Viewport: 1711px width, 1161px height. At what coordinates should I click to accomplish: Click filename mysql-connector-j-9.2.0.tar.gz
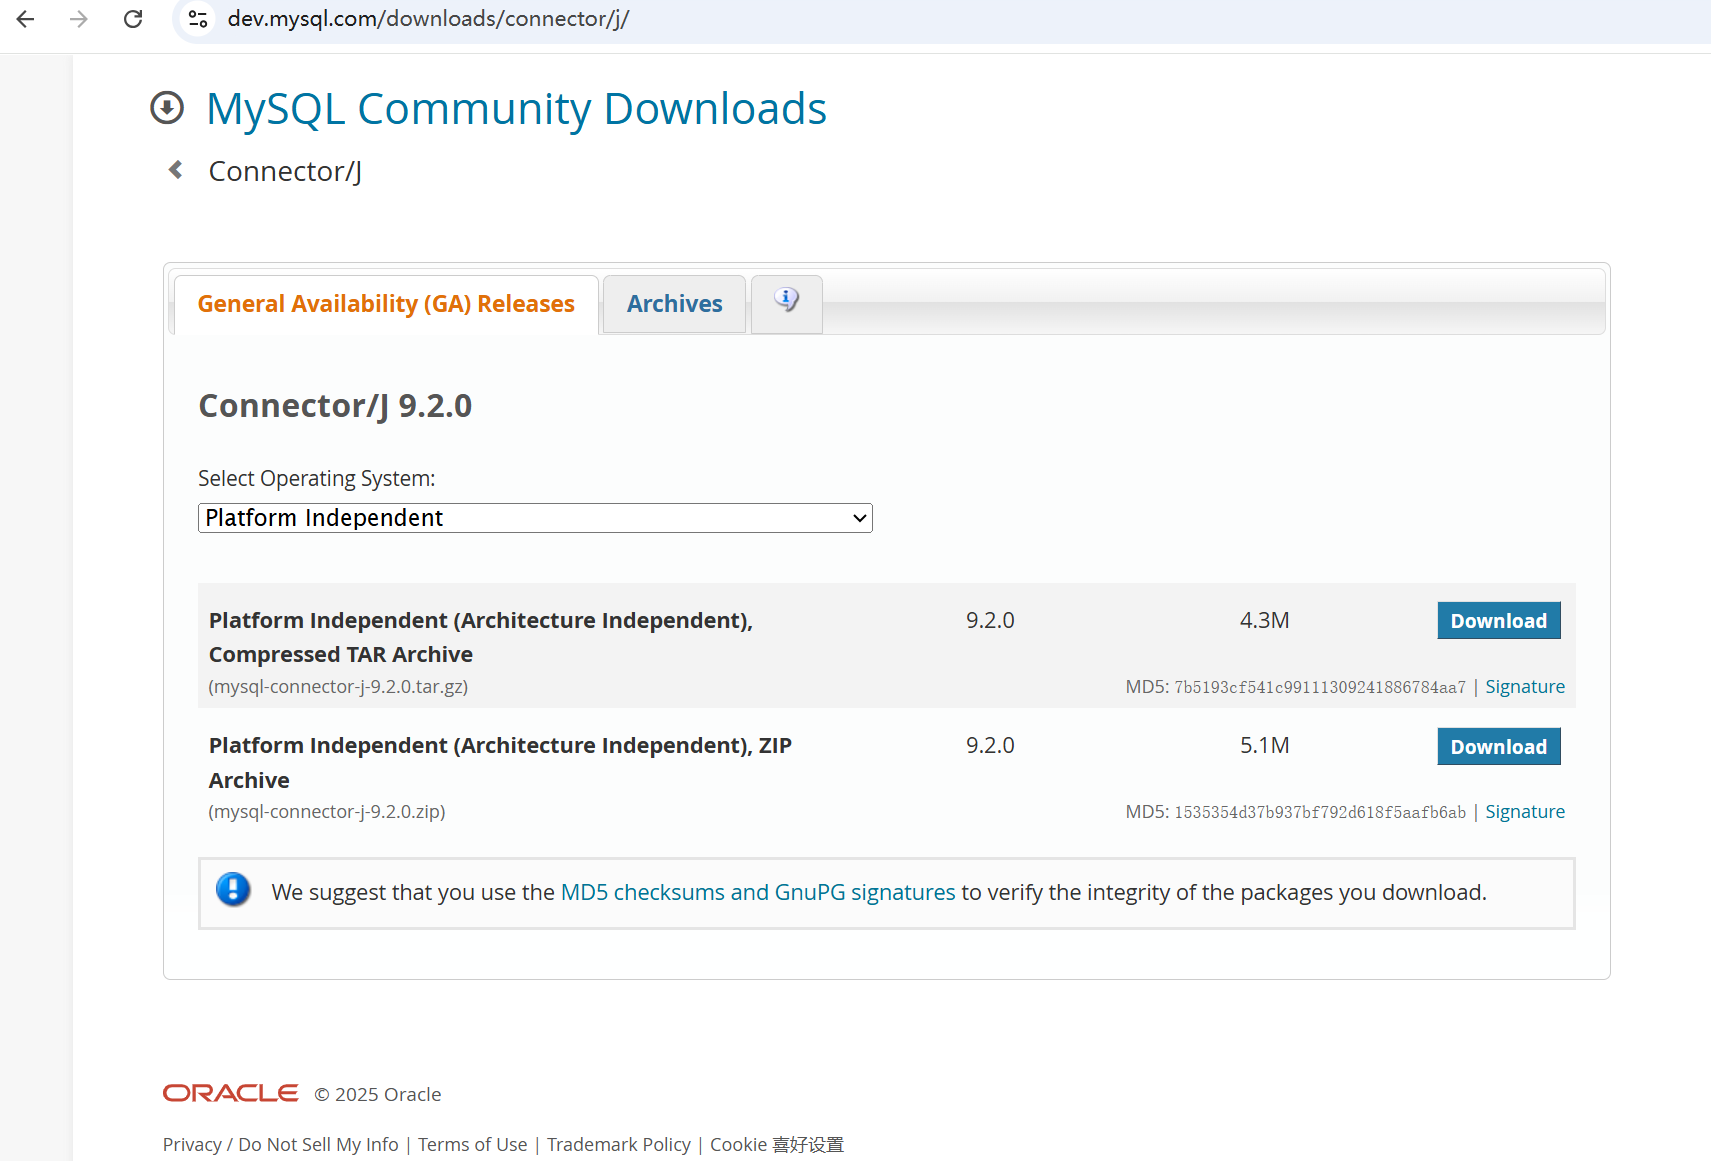click(x=338, y=687)
